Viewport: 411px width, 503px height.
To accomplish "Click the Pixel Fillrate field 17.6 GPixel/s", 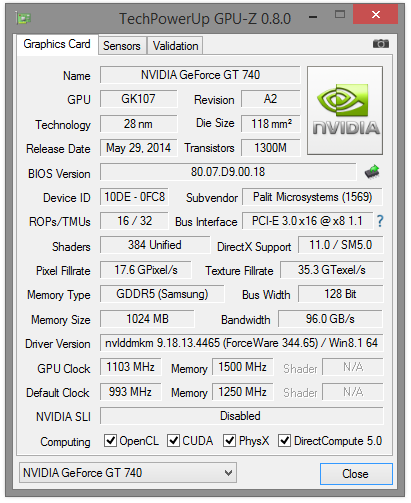I will pos(146,270).
